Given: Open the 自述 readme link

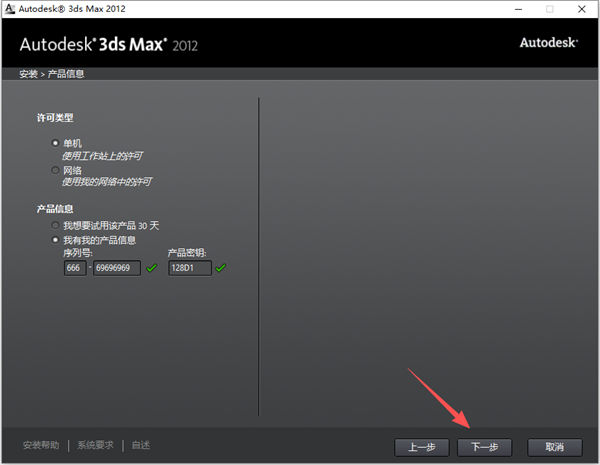Looking at the screenshot, I should point(141,445).
